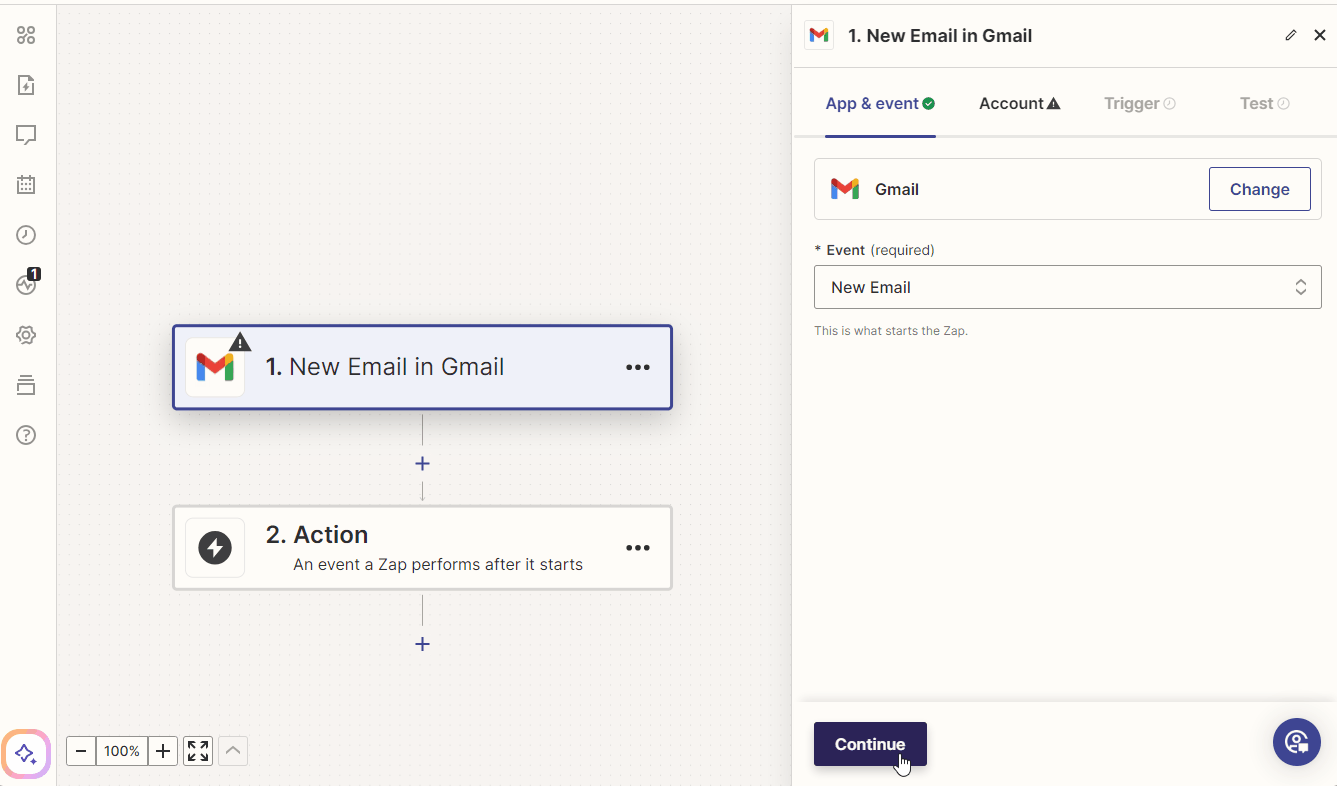Zoom in the canvas with the plus button
1337x786 pixels.
click(x=163, y=751)
